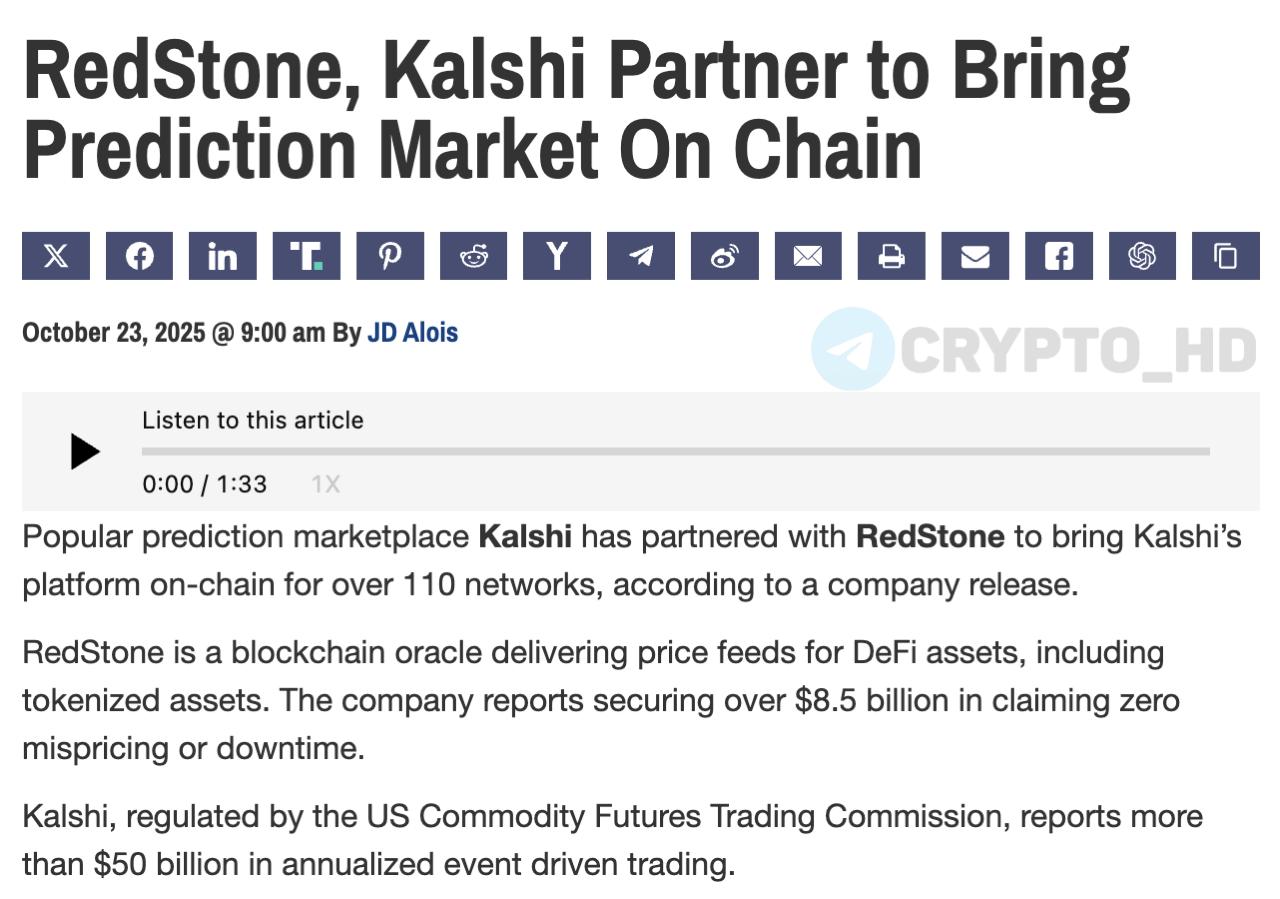The height and width of the screenshot is (899, 1280).
Task: Share via the square Facebook icon
Action: click(1058, 256)
